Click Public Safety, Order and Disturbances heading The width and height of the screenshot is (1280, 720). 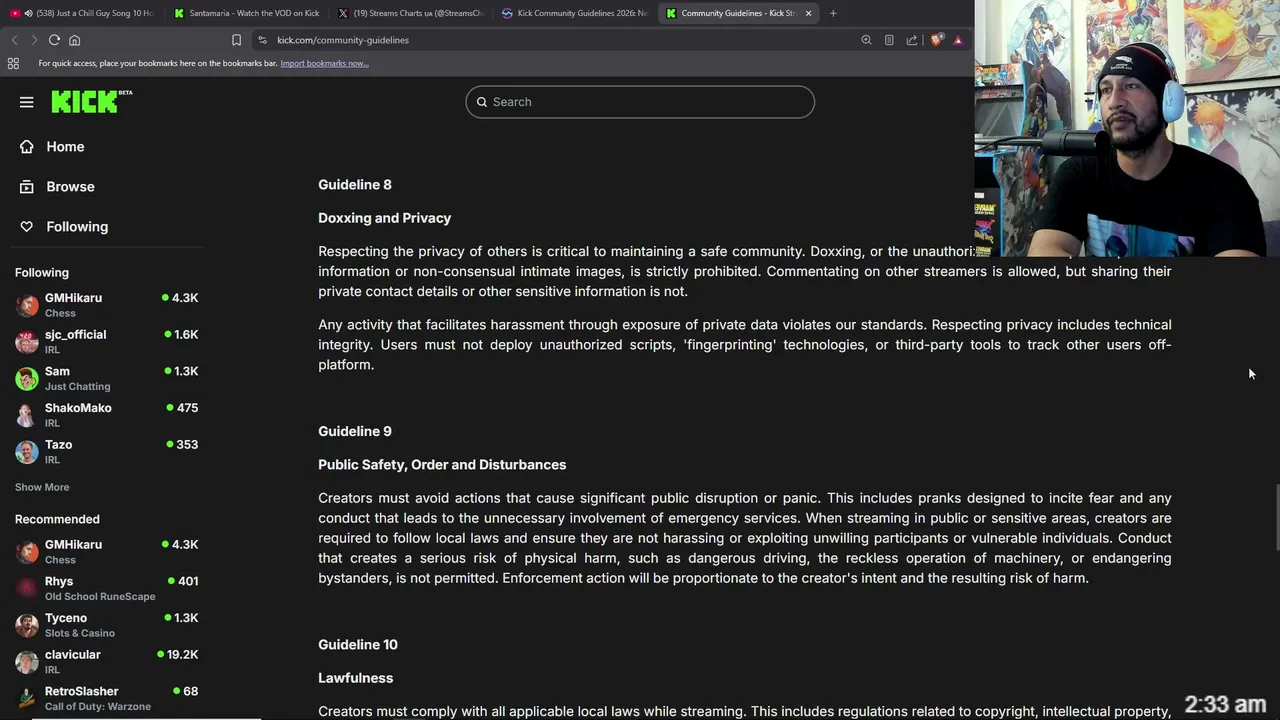pyautogui.click(x=442, y=465)
